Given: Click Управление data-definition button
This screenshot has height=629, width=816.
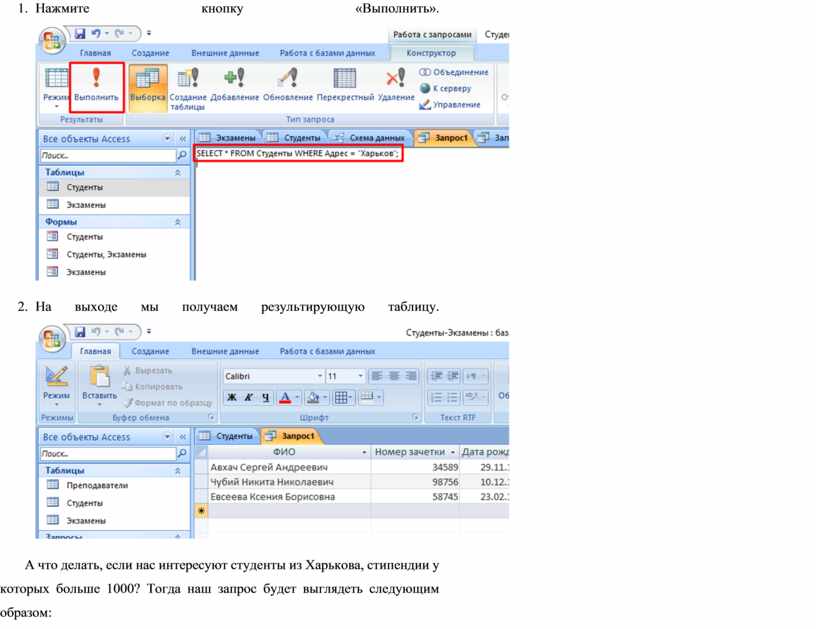Looking at the screenshot, I should point(450,105).
